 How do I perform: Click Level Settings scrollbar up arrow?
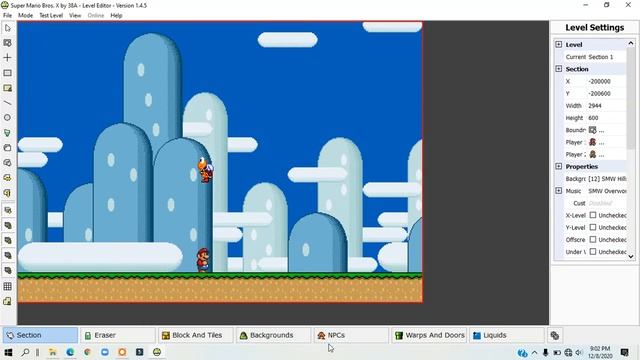[631, 43]
